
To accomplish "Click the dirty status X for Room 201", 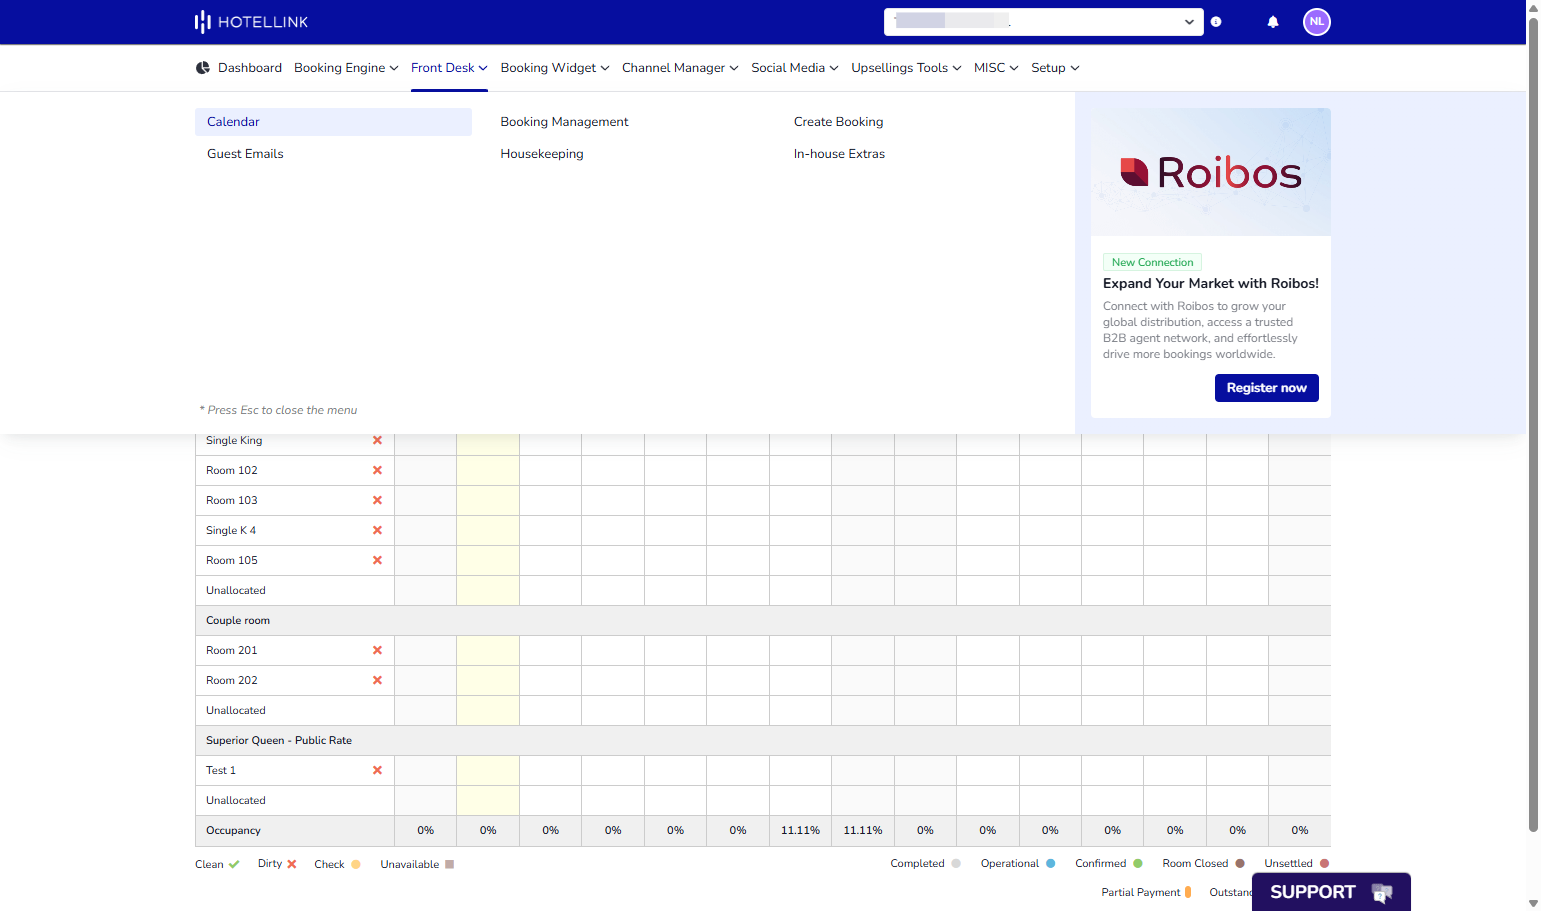I will pos(377,650).
